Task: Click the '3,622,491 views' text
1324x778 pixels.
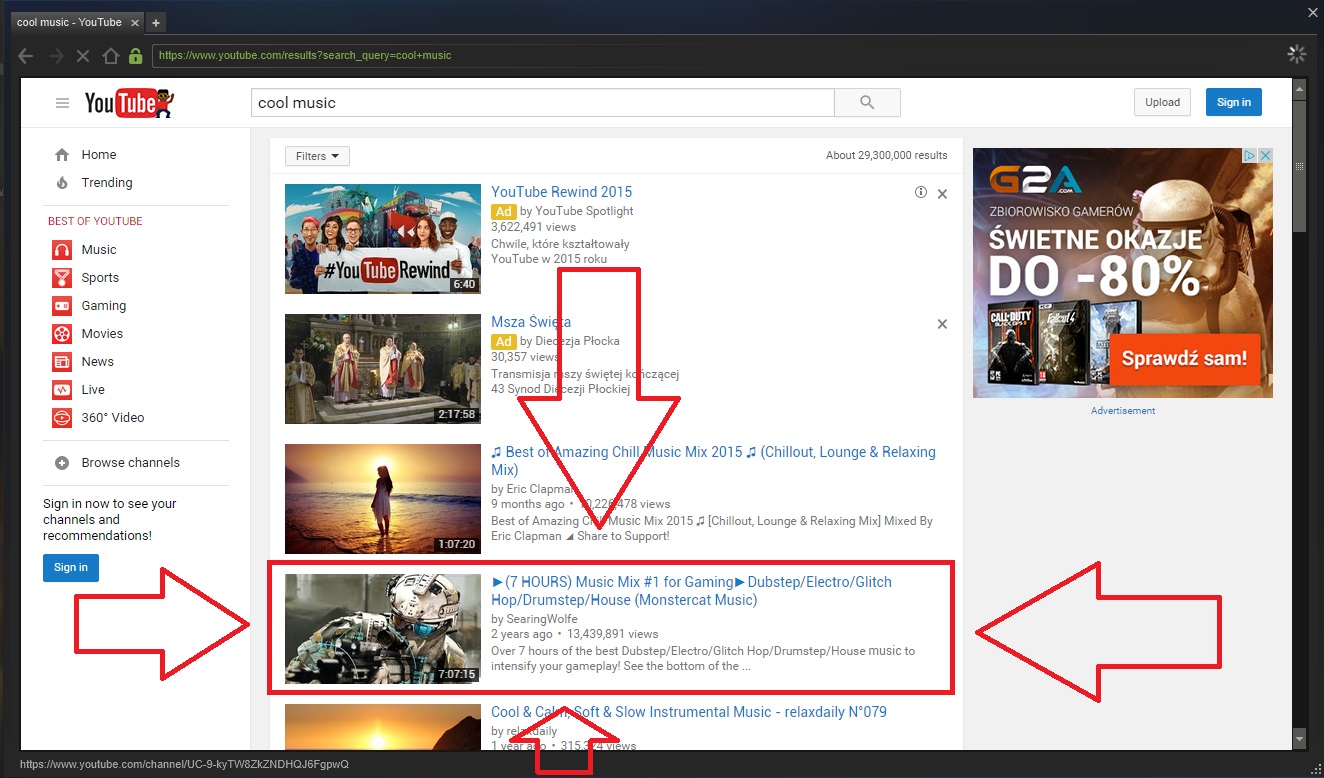Action: (531, 227)
